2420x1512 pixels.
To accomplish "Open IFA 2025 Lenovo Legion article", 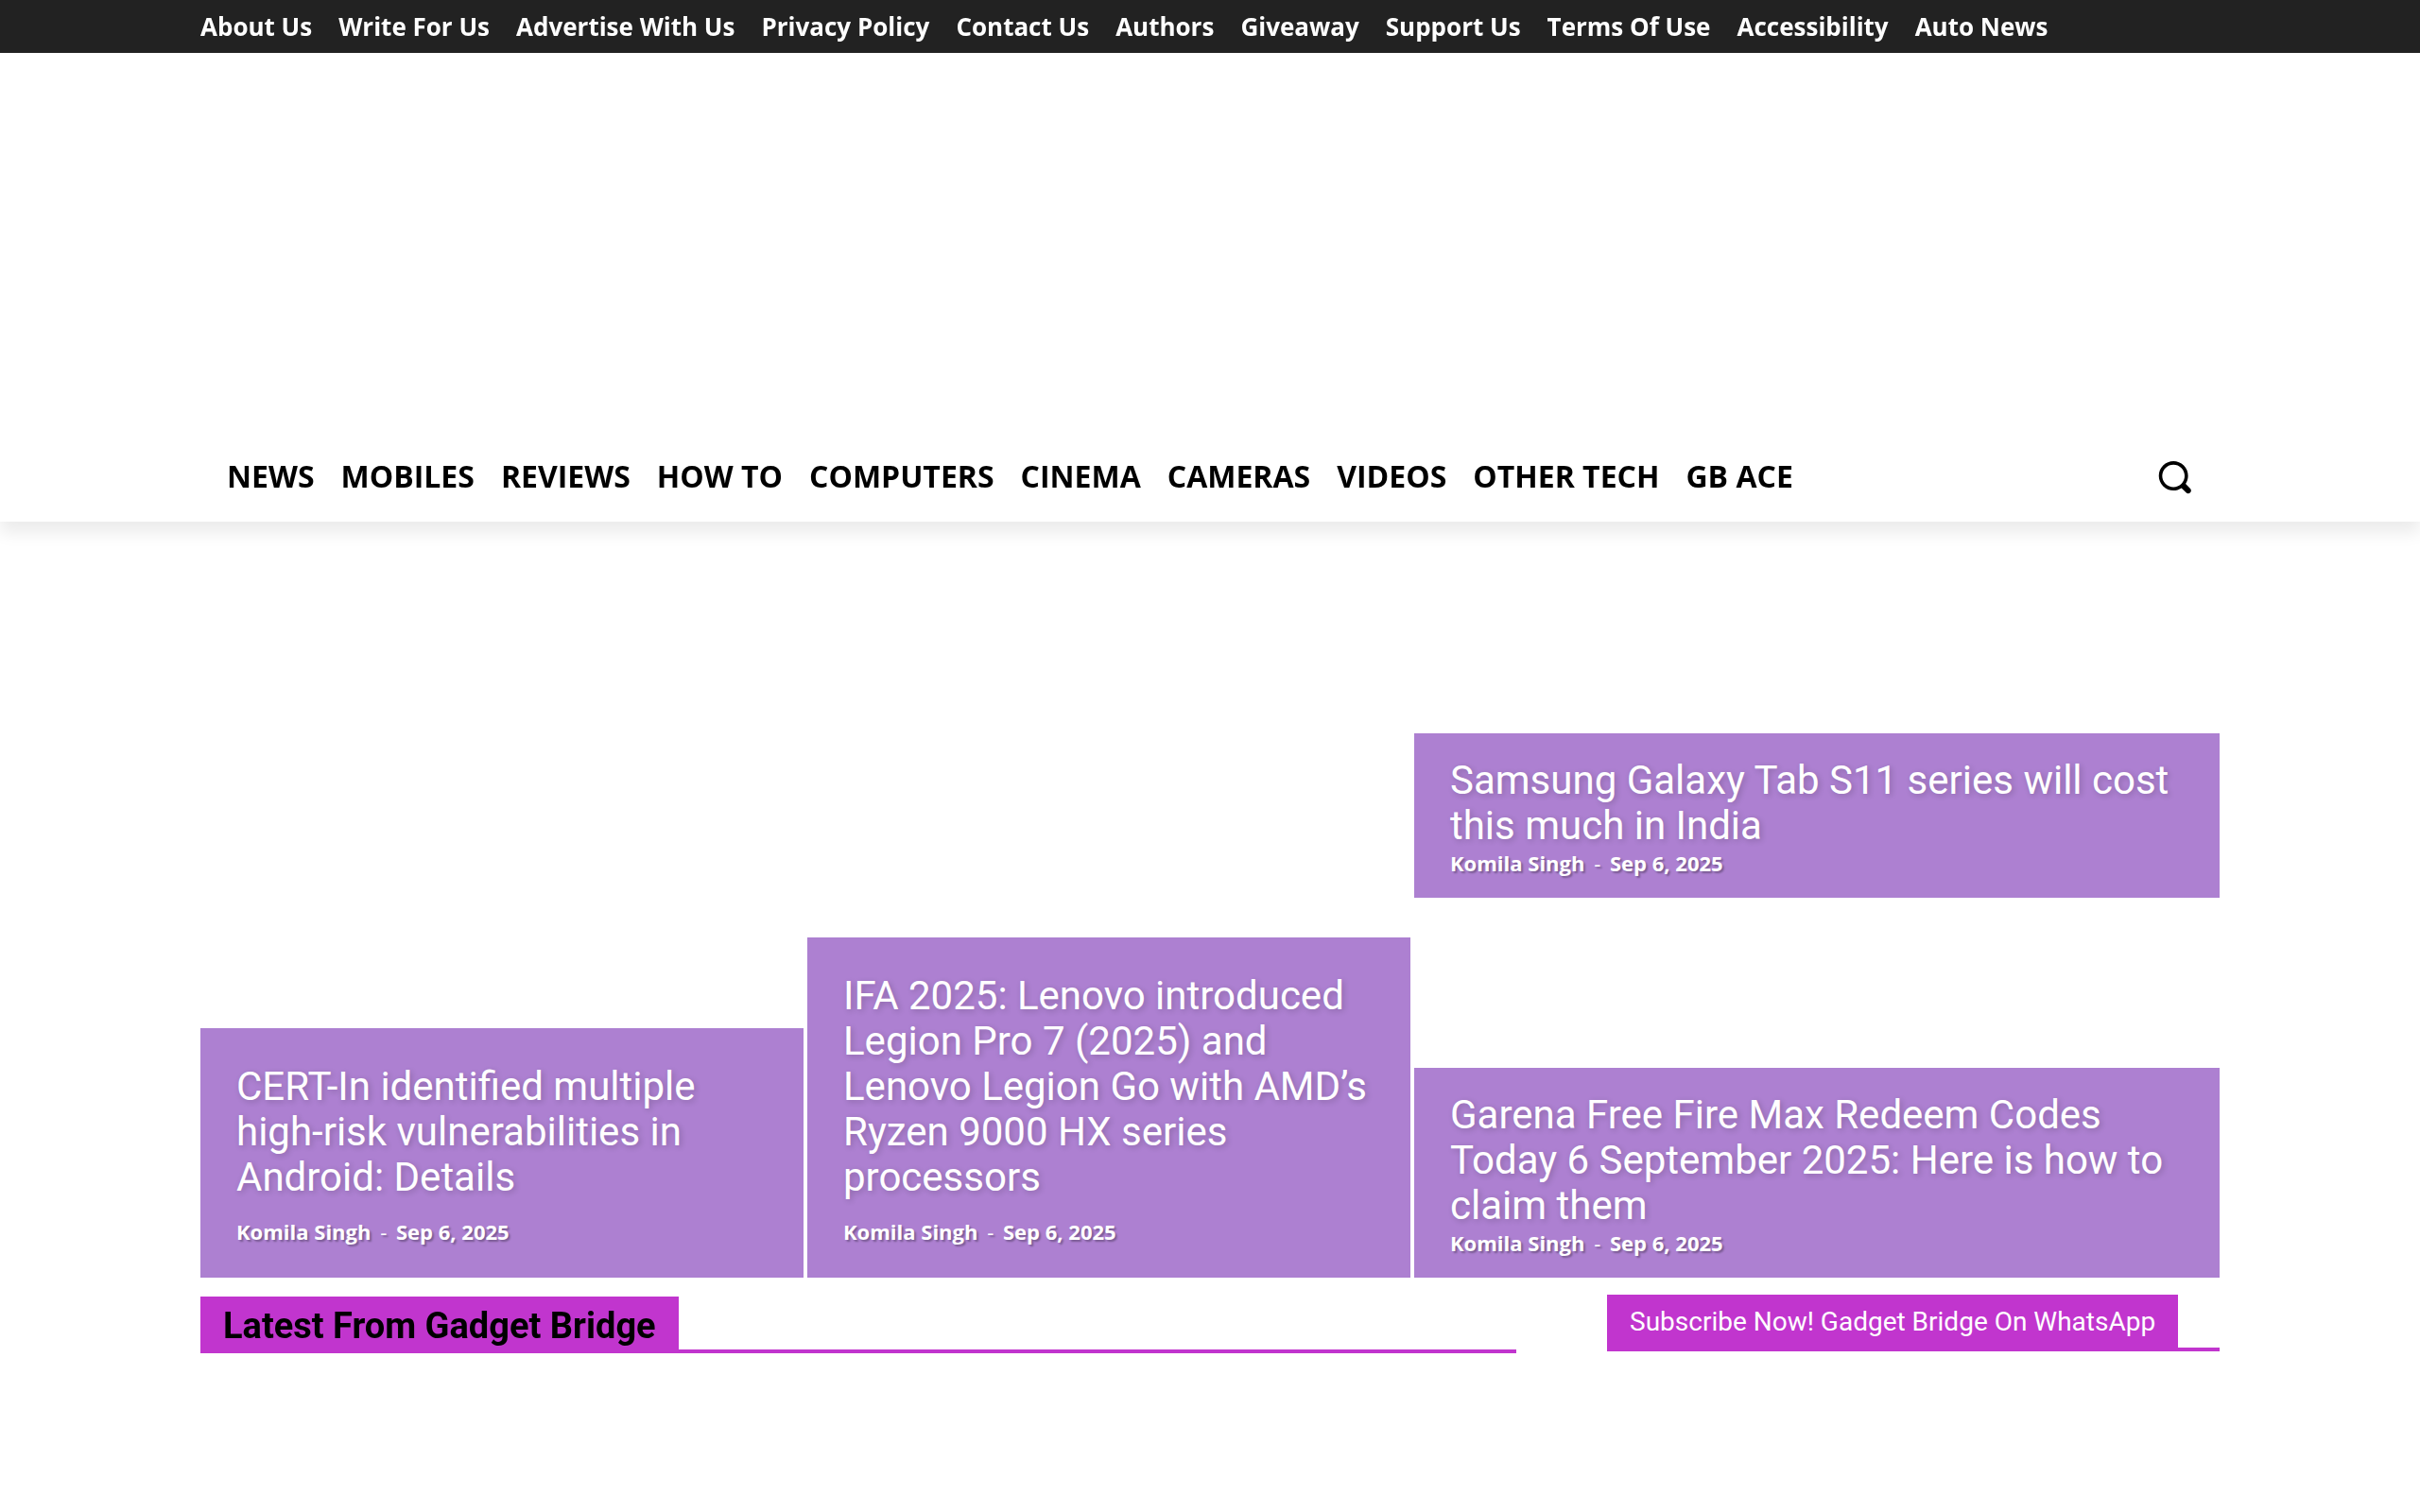I will 1104,1086.
